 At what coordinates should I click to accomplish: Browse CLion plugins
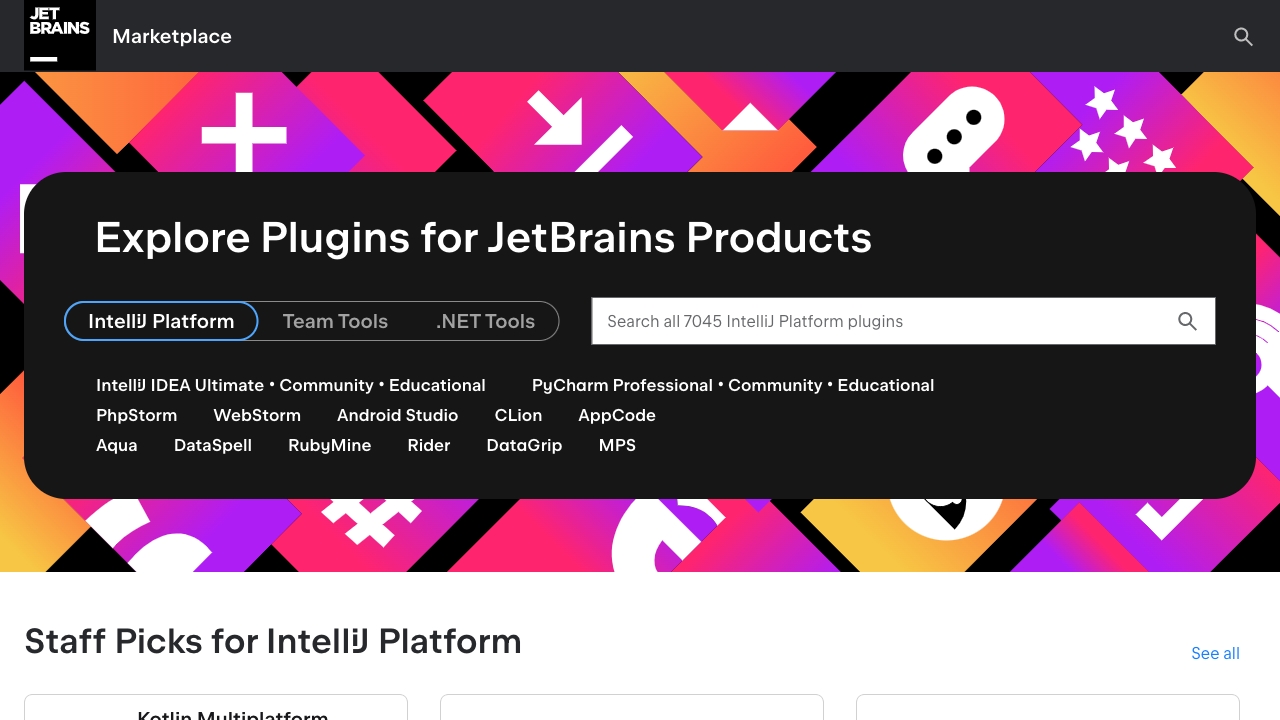(518, 415)
